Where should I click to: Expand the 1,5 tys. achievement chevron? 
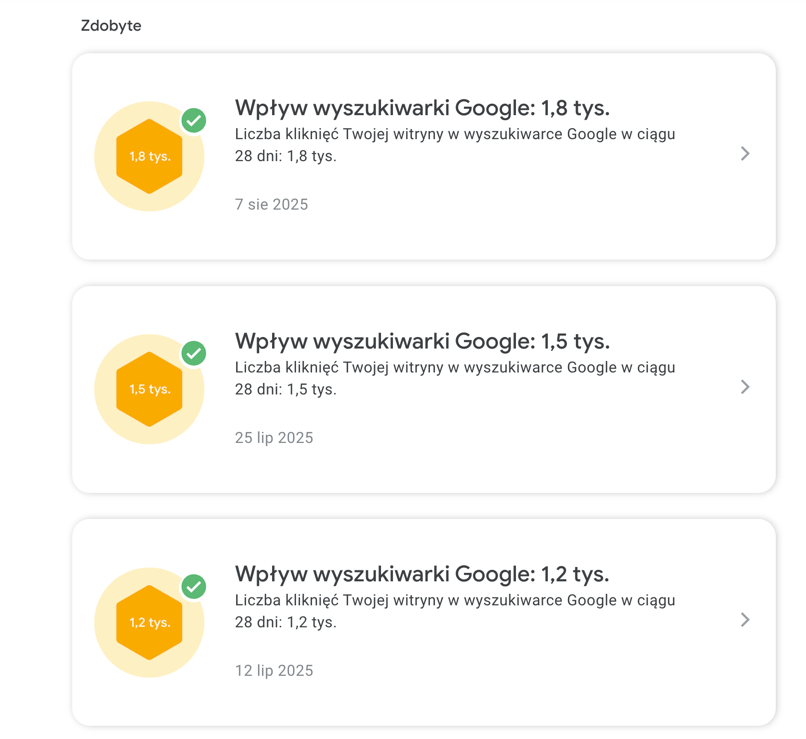tap(745, 387)
